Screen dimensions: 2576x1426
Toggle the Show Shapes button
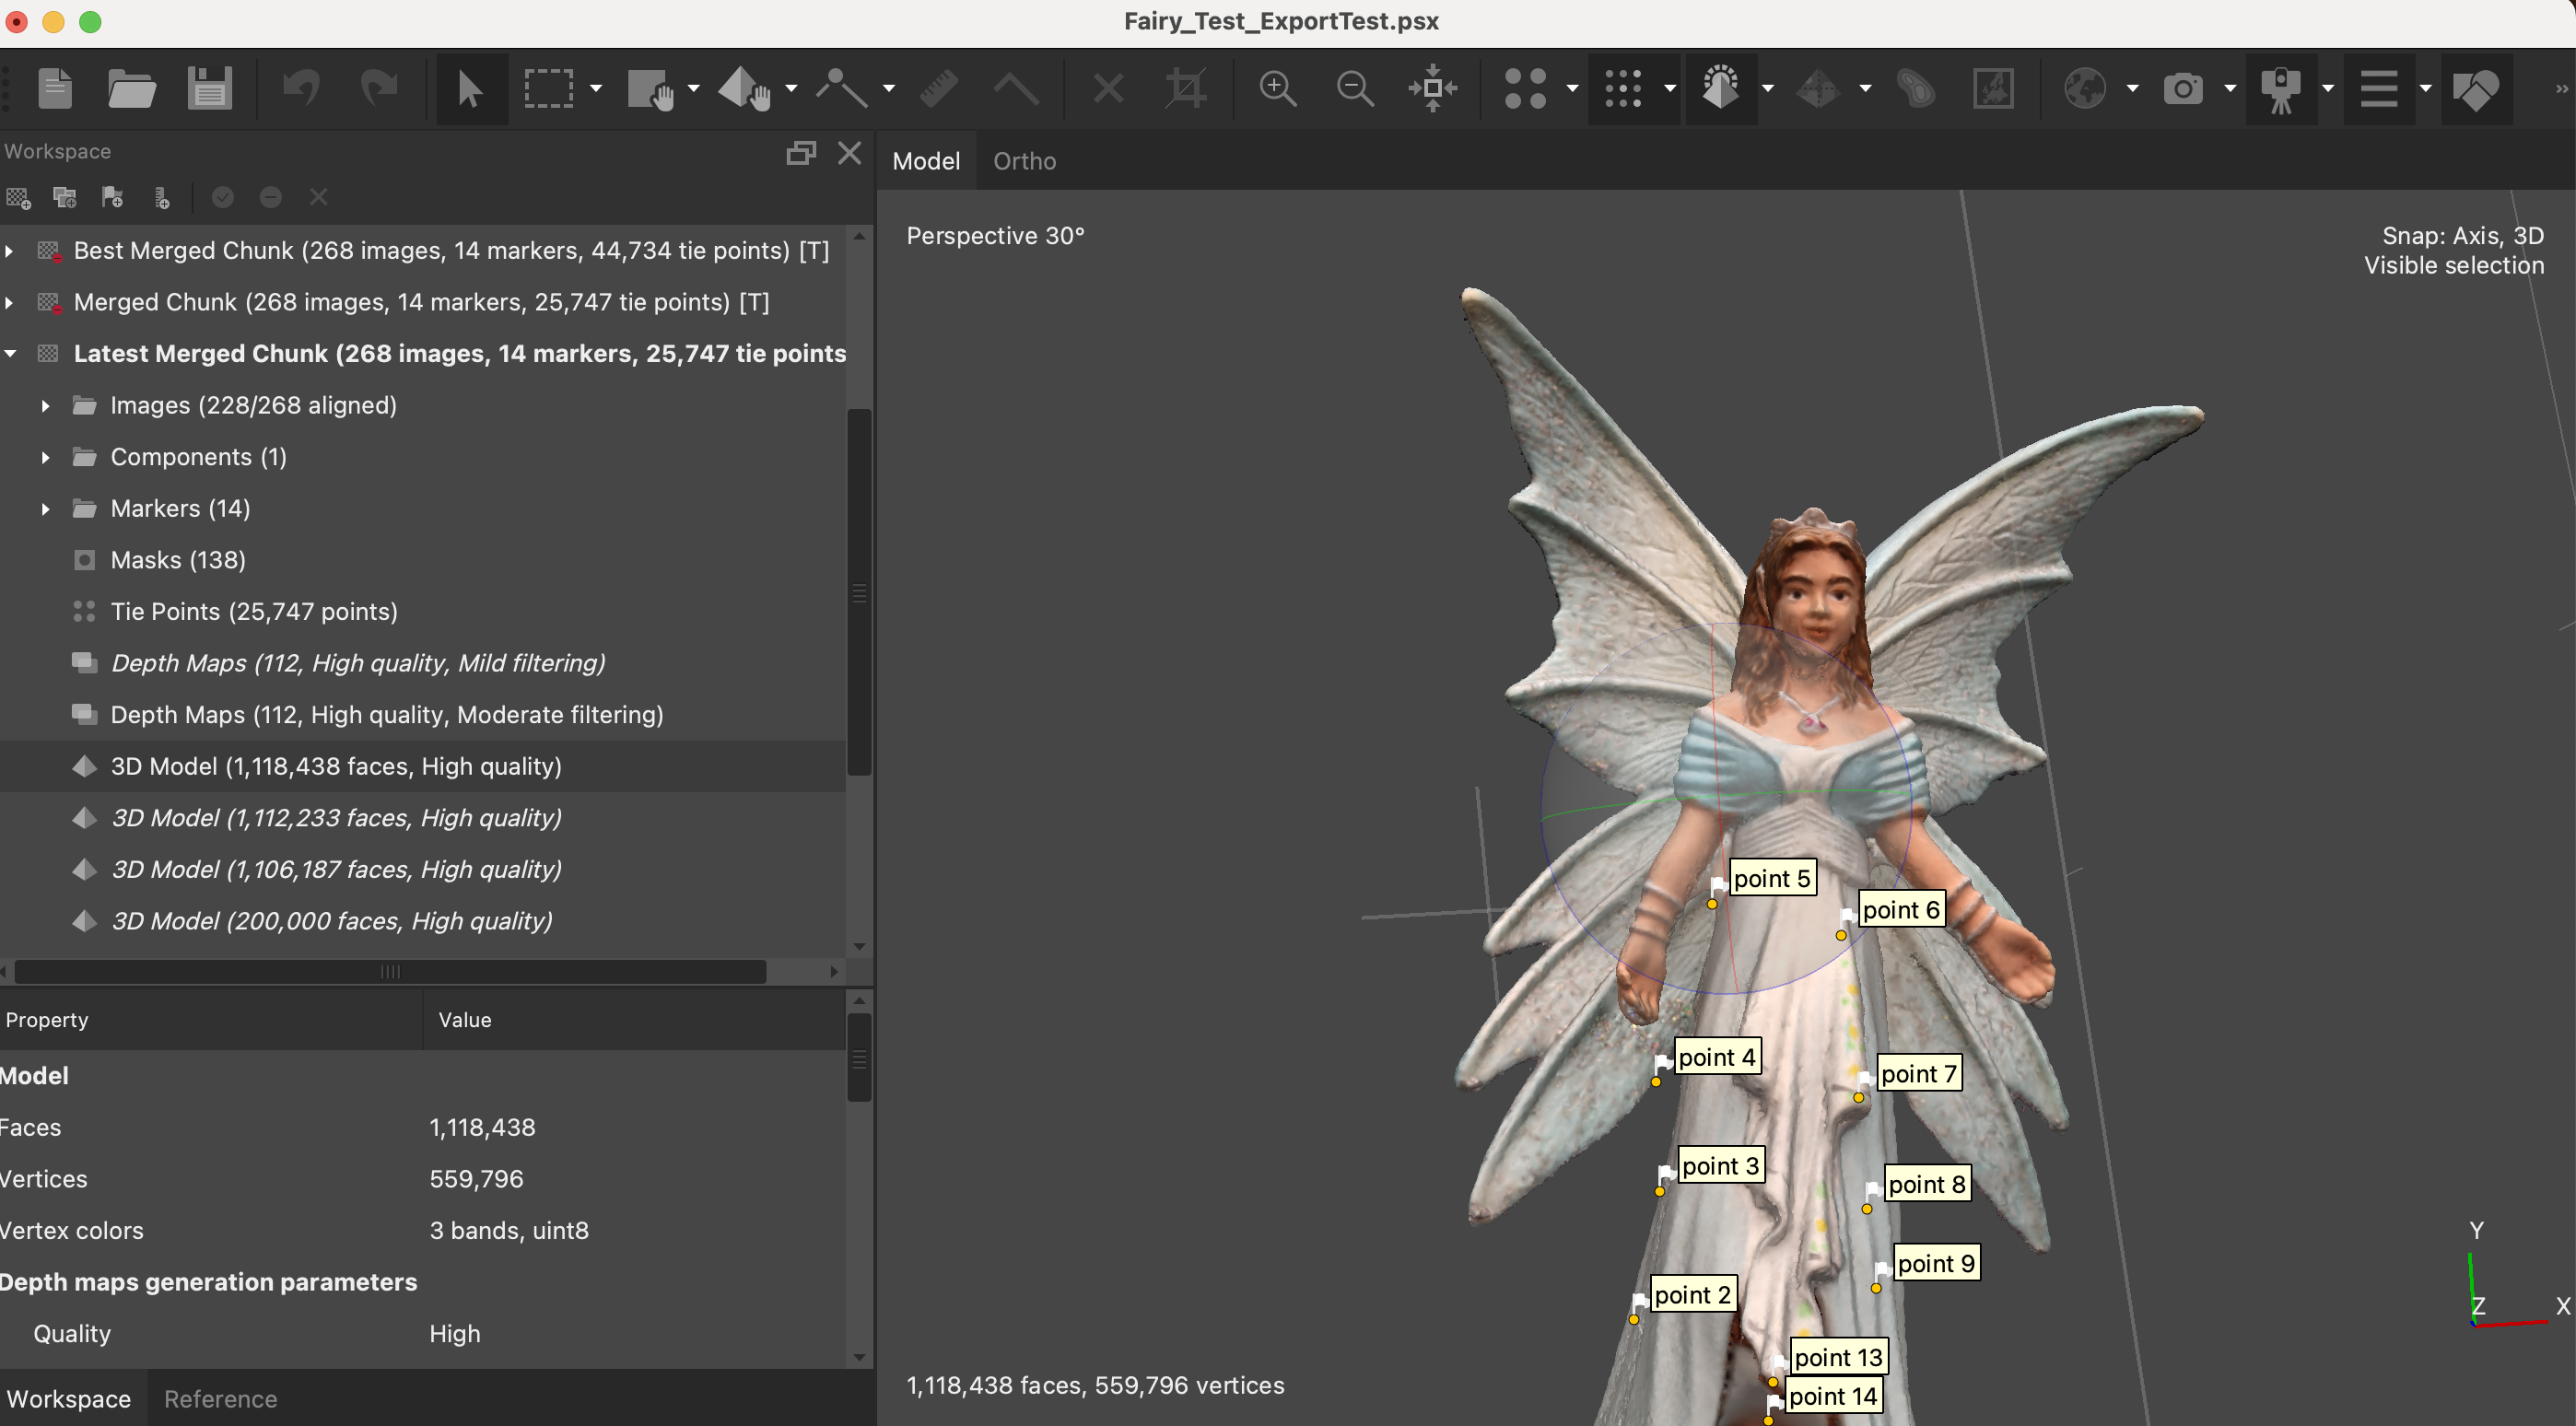point(2475,89)
